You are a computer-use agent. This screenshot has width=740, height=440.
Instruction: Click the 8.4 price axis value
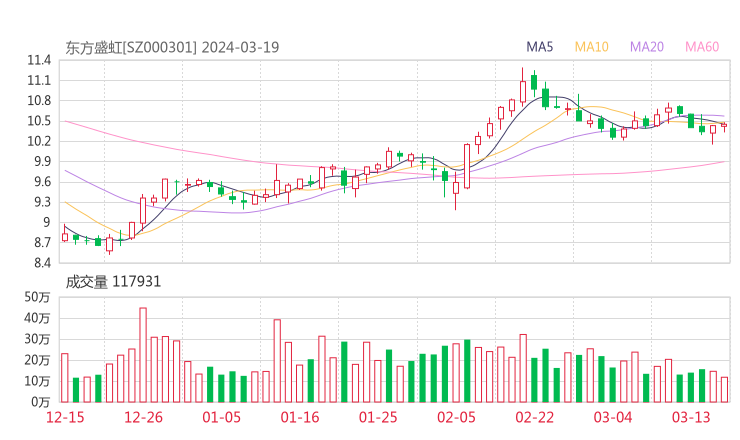[42, 262]
